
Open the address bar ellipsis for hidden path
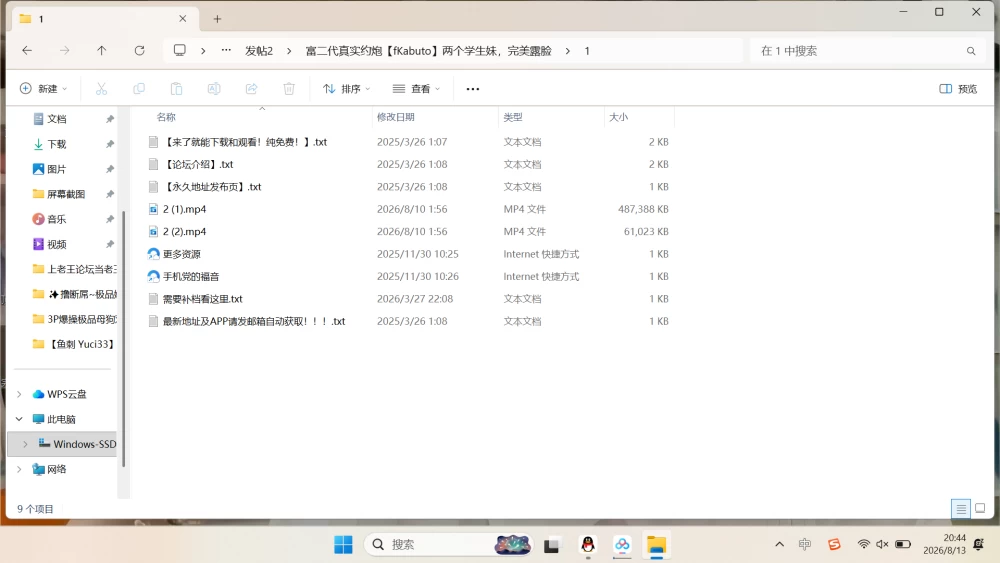[226, 50]
